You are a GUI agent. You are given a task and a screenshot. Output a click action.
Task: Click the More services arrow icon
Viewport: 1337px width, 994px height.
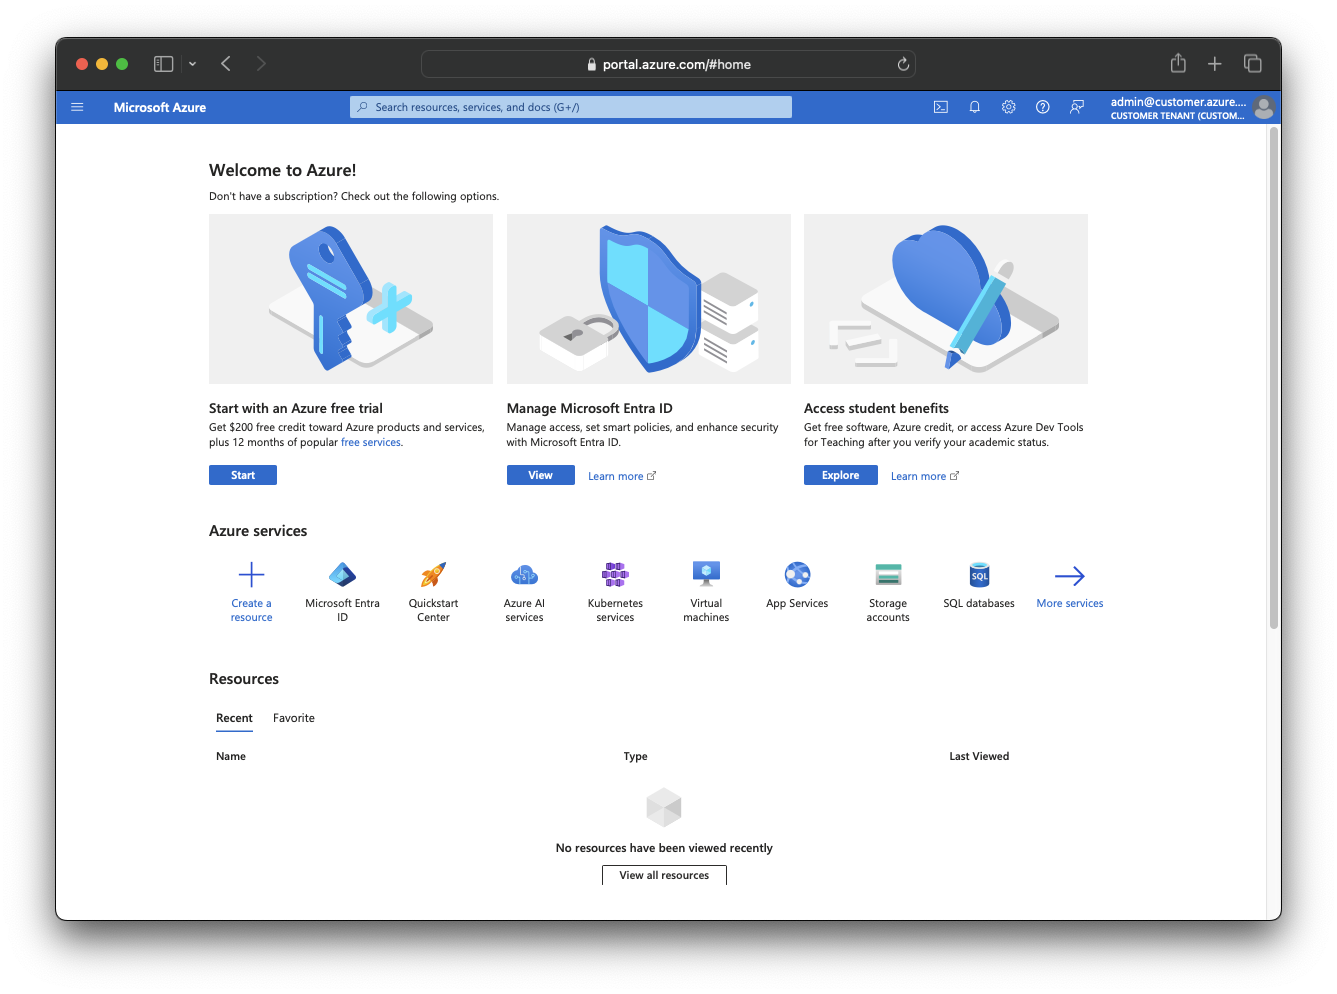[x=1069, y=575]
